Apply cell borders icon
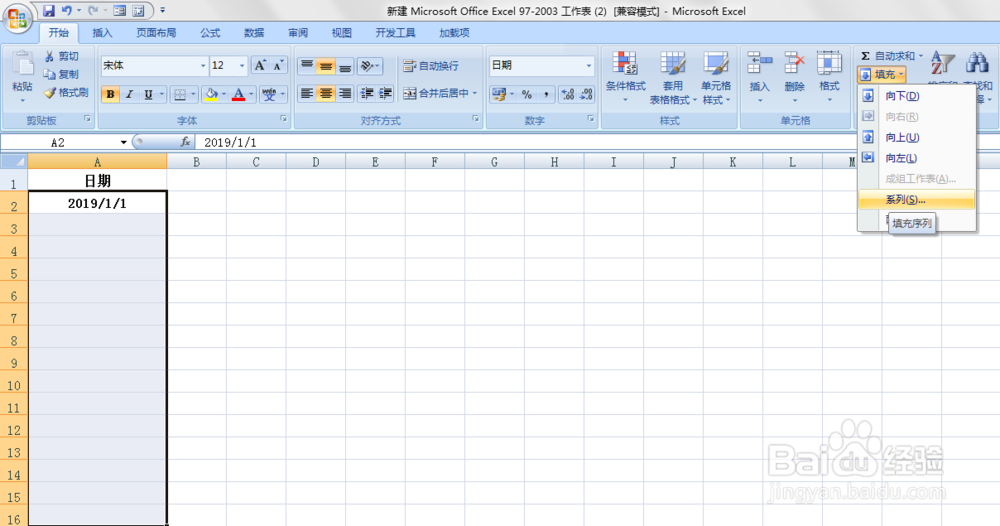 click(x=180, y=94)
